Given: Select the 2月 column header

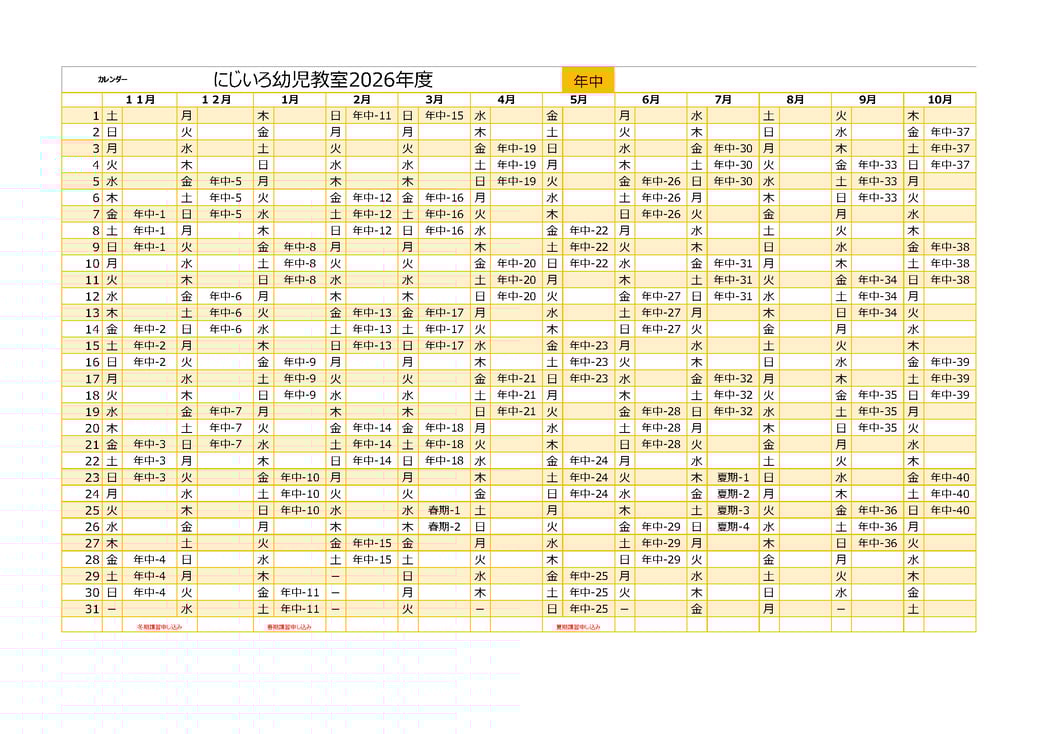Looking at the screenshot, I should click(362, 99).
